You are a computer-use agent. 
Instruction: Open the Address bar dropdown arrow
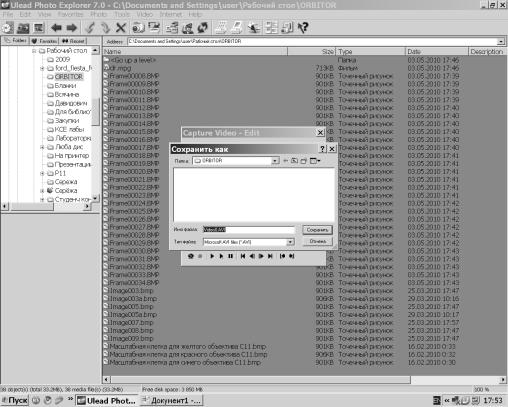(x=501, y=41)
